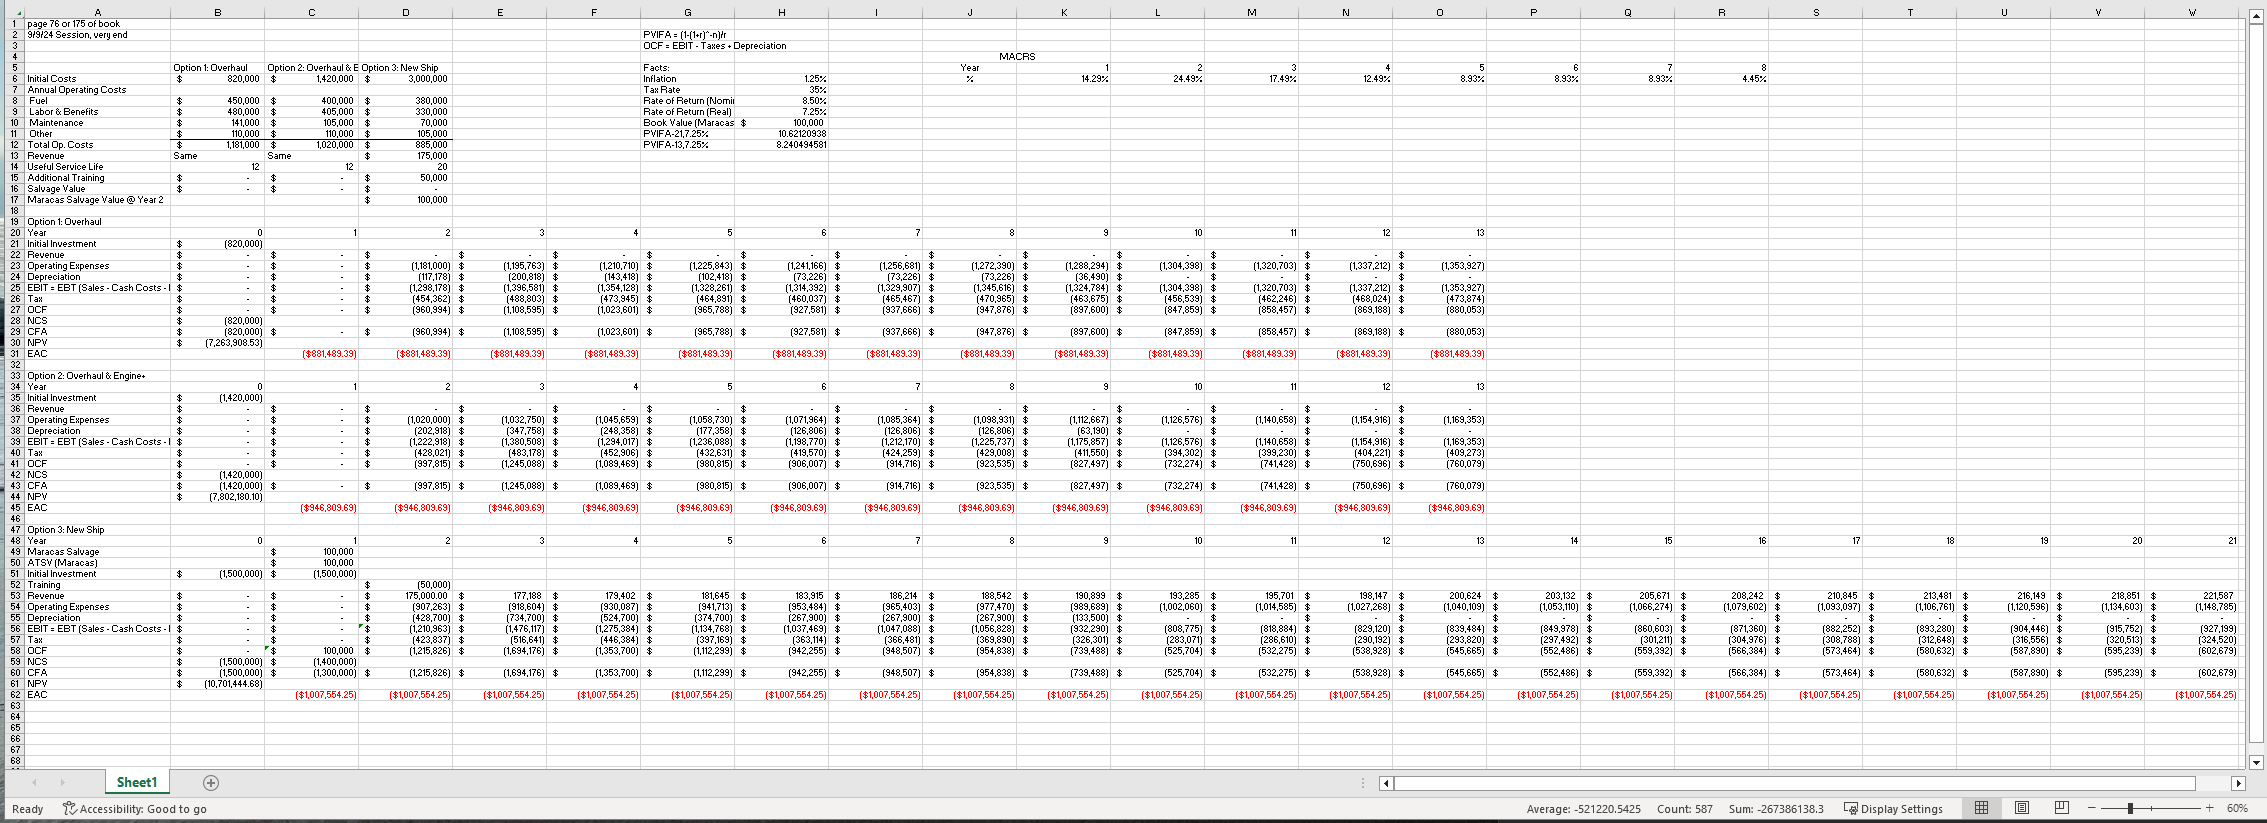Click the "Sum: -267386138.3" status value
The image size is (2267, 823).
click(x=1776, y=808)
